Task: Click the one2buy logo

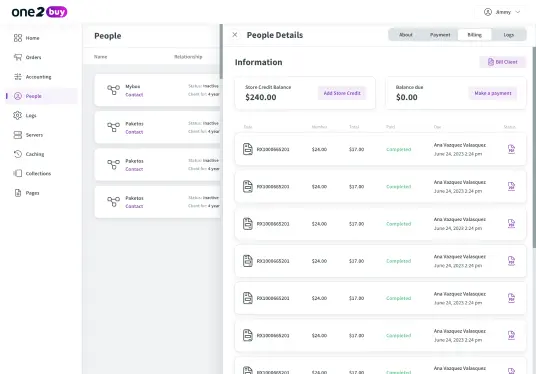Action: [39, 12]
